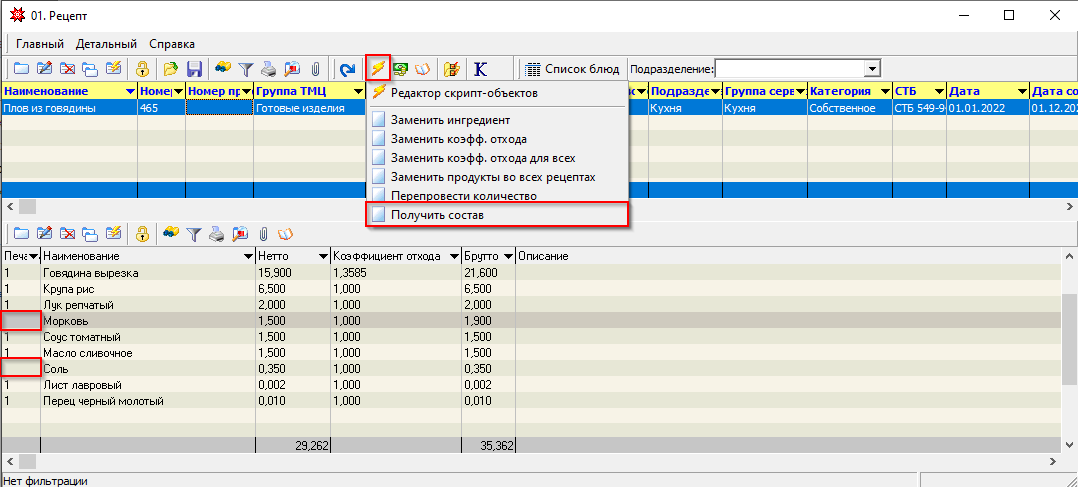Click the lightning script-objects toolbar icon
Screen dimensions: 1078x487
click(x=378, y=68)
